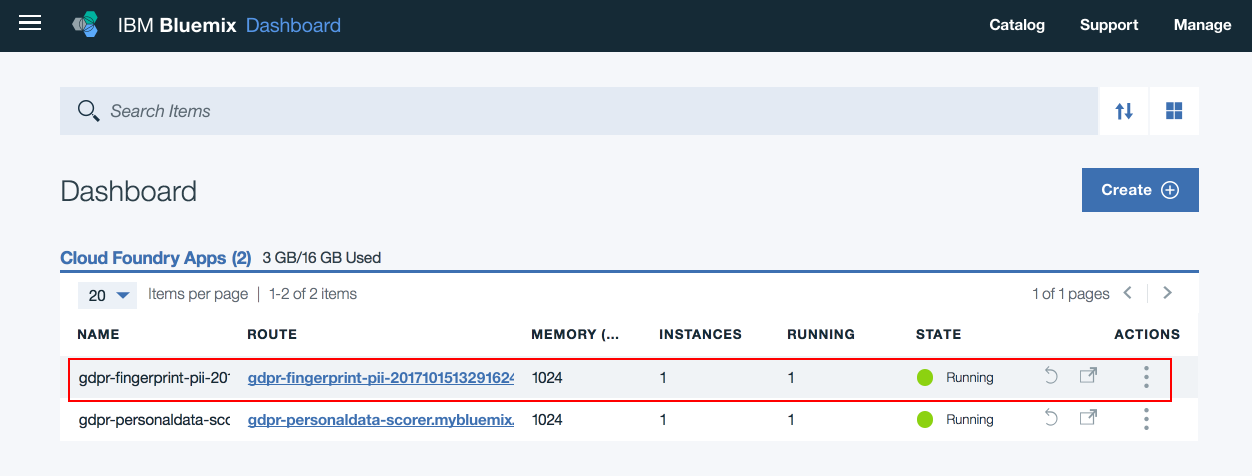Click the 1 of 1 pages text
1252x476 pixels.
1071,294
